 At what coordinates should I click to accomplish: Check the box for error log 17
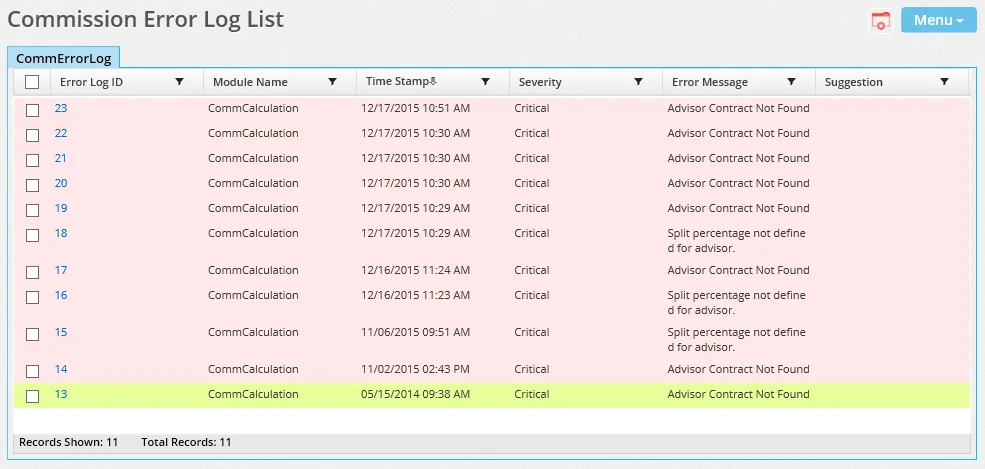point(32,272)
